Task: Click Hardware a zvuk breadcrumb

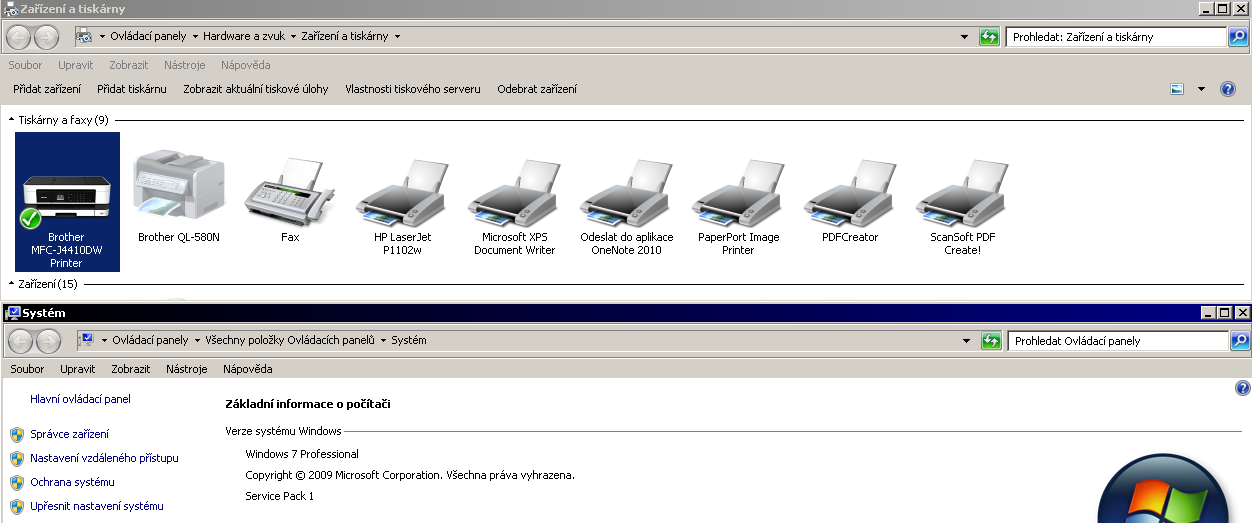Action: coord(244,37)
